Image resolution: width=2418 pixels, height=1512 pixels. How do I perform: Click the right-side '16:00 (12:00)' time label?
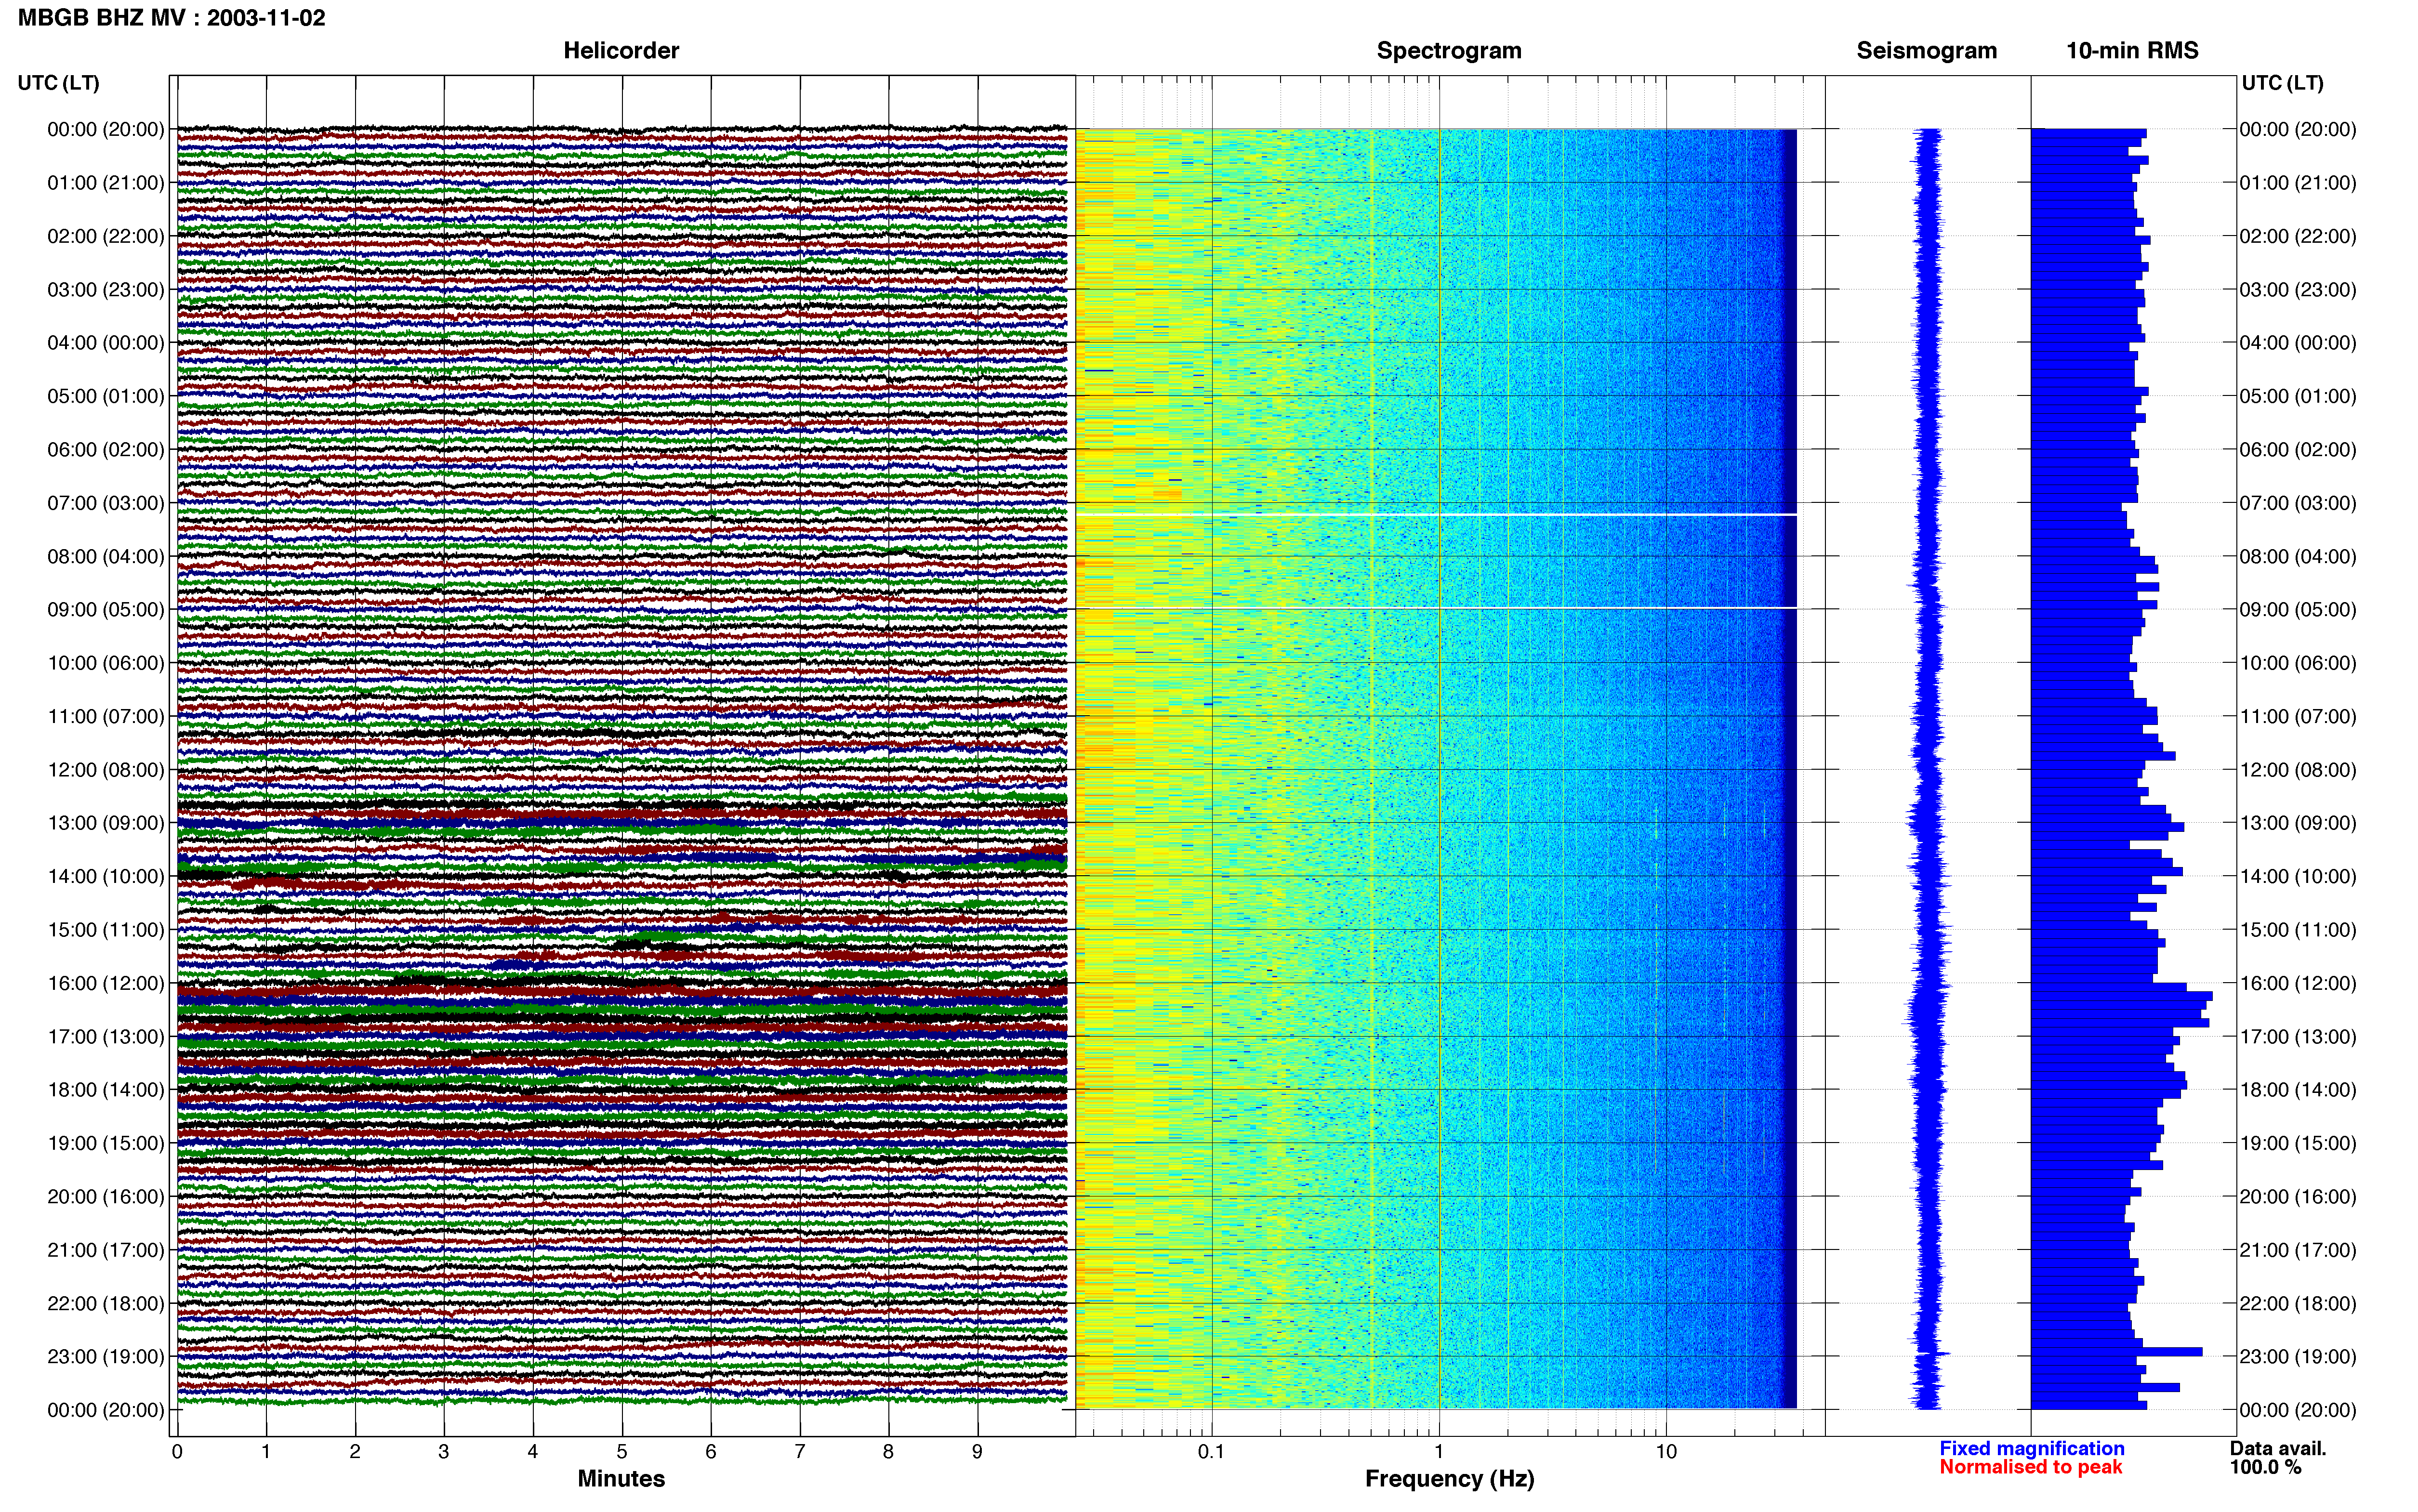(2298, 983)
